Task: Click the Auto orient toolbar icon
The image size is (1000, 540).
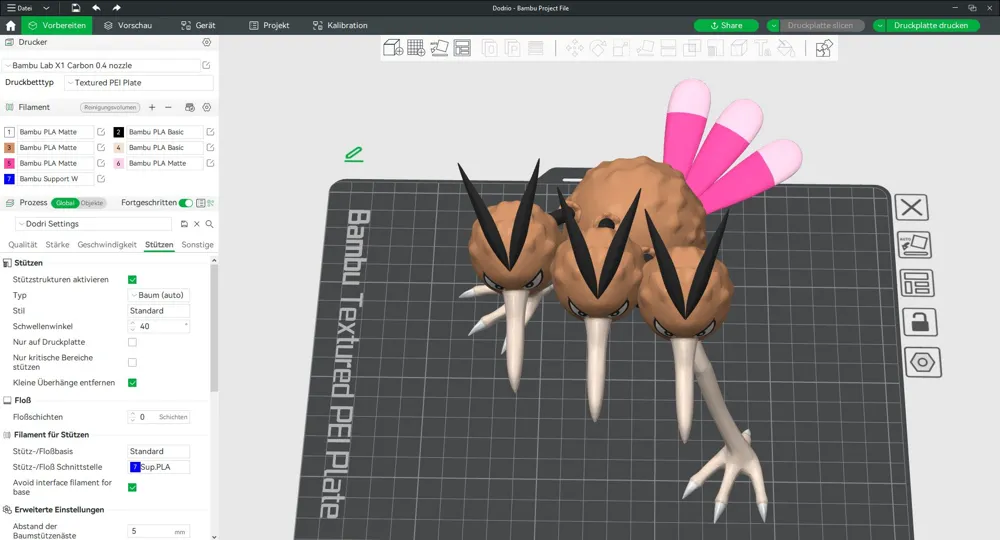Action: (439, 48)
